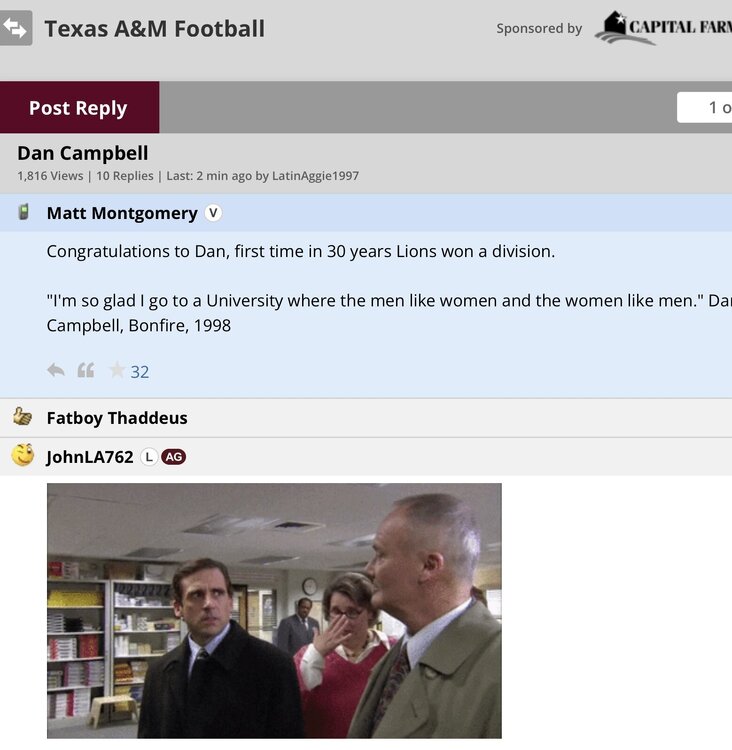
Task: Click the L badge next to JohnLA762
Action: [x=148, y=457]
